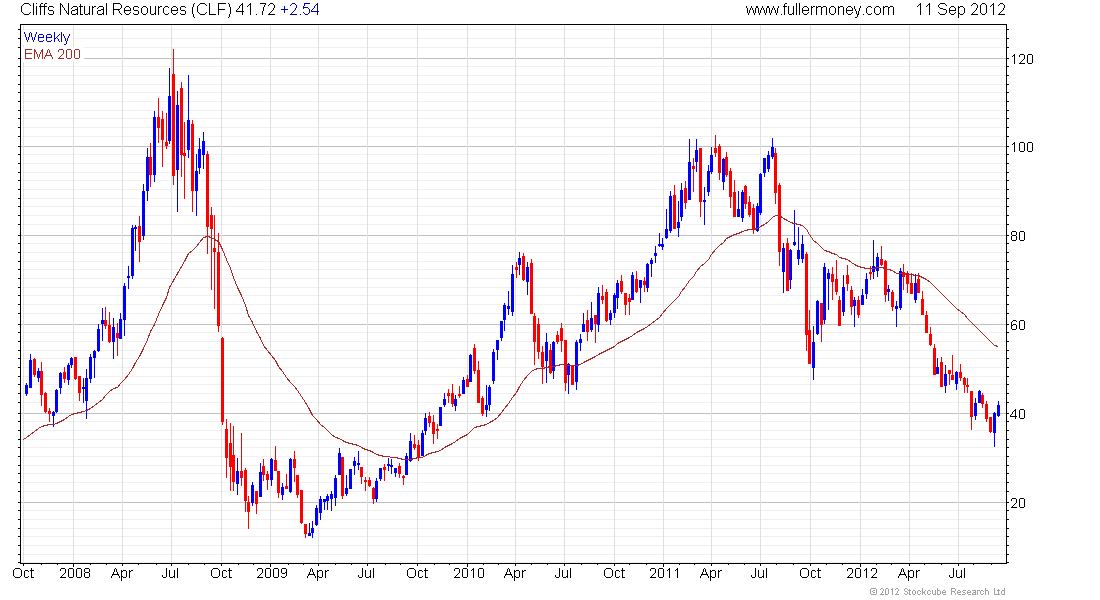Click the 40 price axis label
This screenshot has width=1100, height=600.
coord(1018,414)
